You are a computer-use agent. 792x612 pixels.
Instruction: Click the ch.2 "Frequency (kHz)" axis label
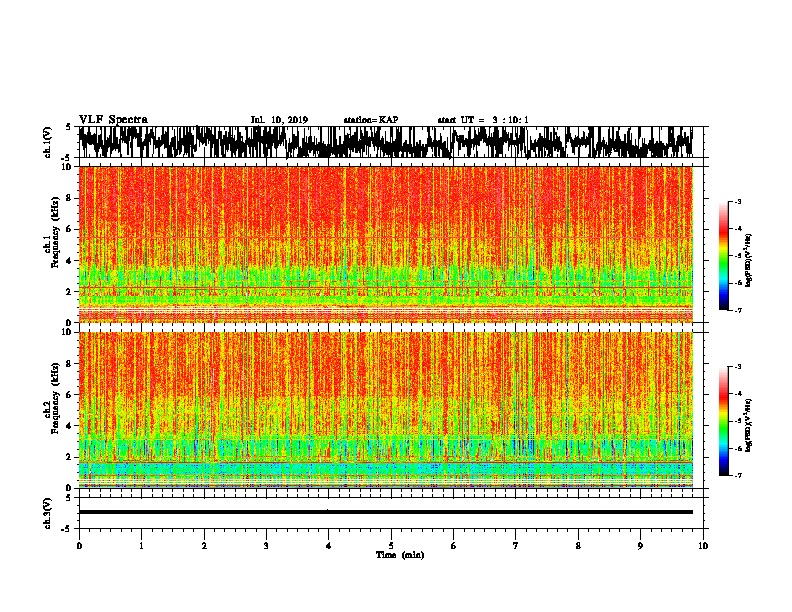pos(55,398)
